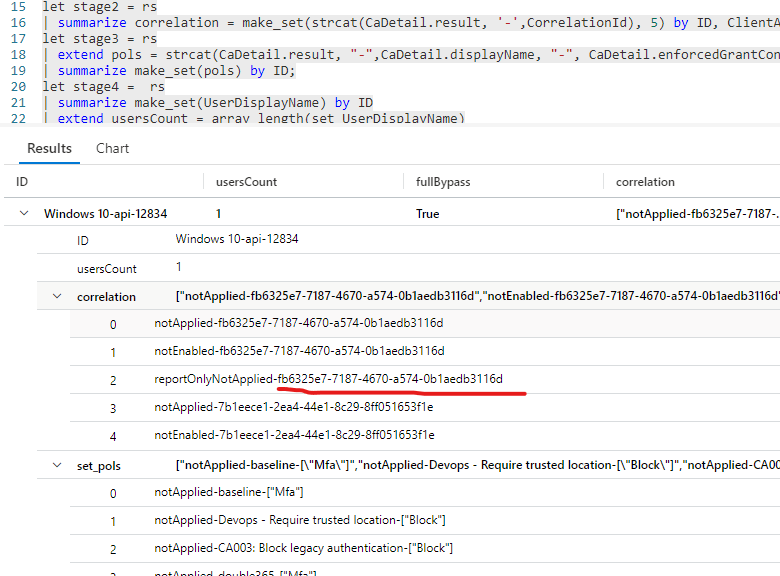The height and width of the screenshot is (576, 780).
Task: Select the CA003 Block legacy authentication entry
Action: point(303,549)
